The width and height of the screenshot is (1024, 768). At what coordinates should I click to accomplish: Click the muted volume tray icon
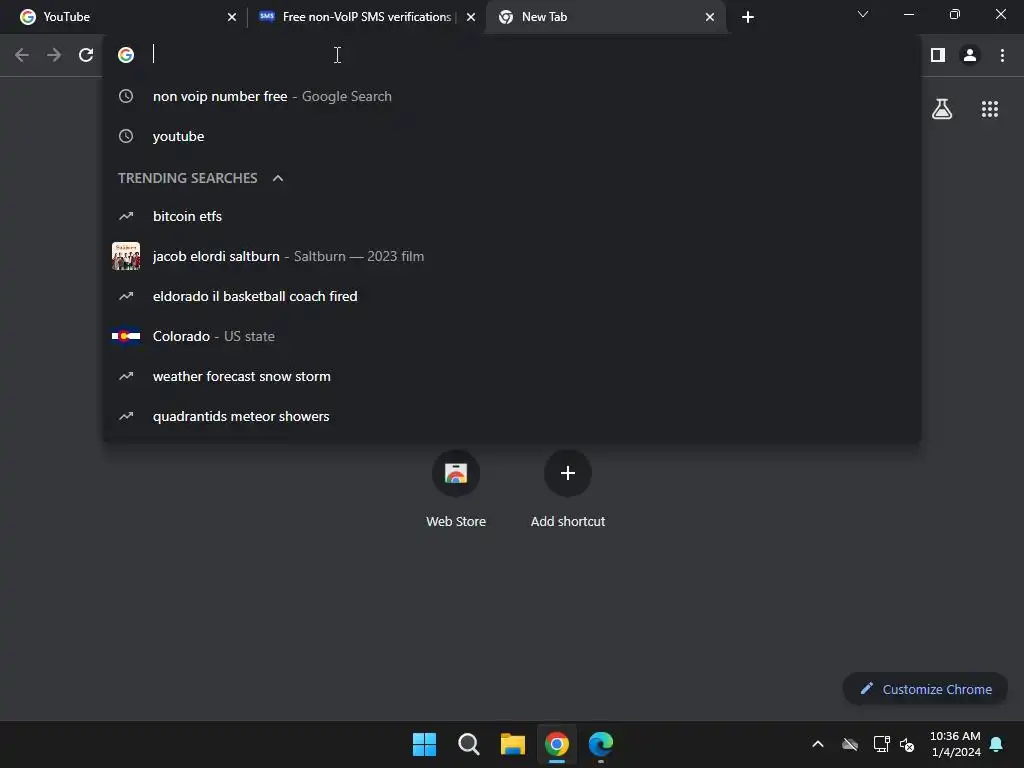pos(907,744)
